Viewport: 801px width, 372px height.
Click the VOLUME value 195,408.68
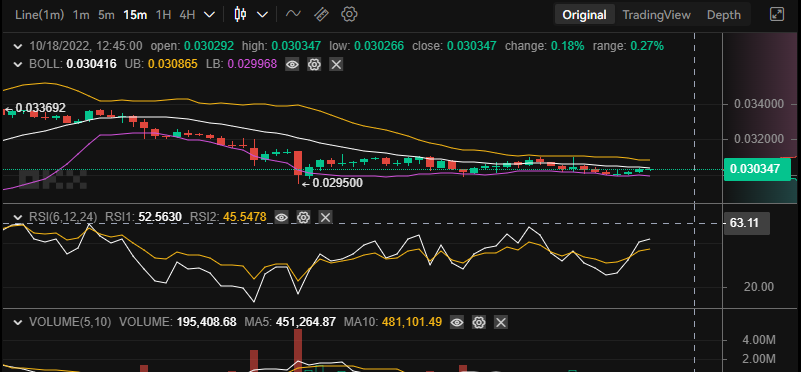pos(206,322)
